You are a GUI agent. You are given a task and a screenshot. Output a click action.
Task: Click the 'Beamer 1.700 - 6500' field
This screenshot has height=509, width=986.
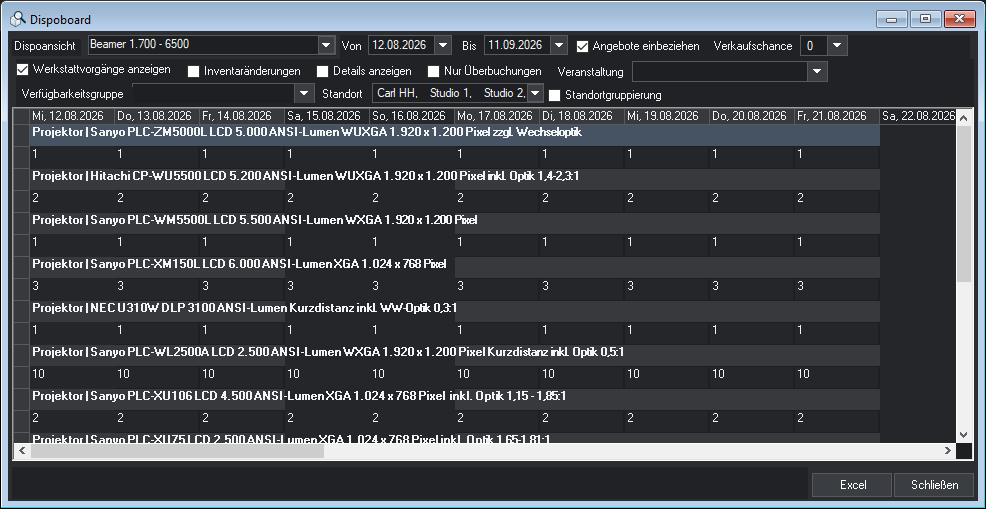[203, 45]
